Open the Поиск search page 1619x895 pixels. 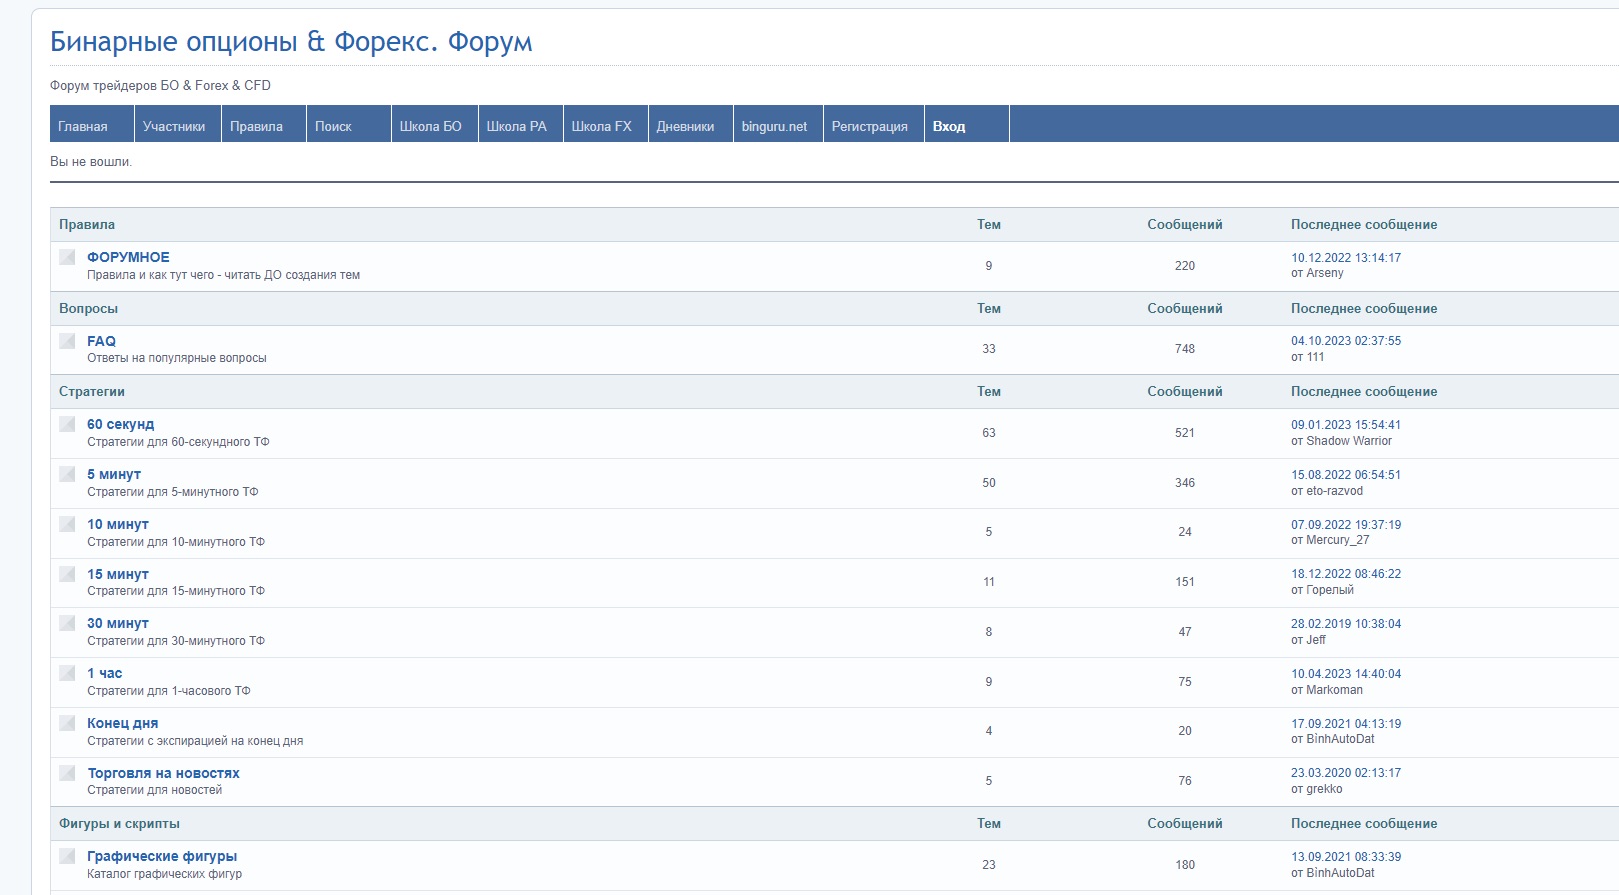(x=348, y=124)
